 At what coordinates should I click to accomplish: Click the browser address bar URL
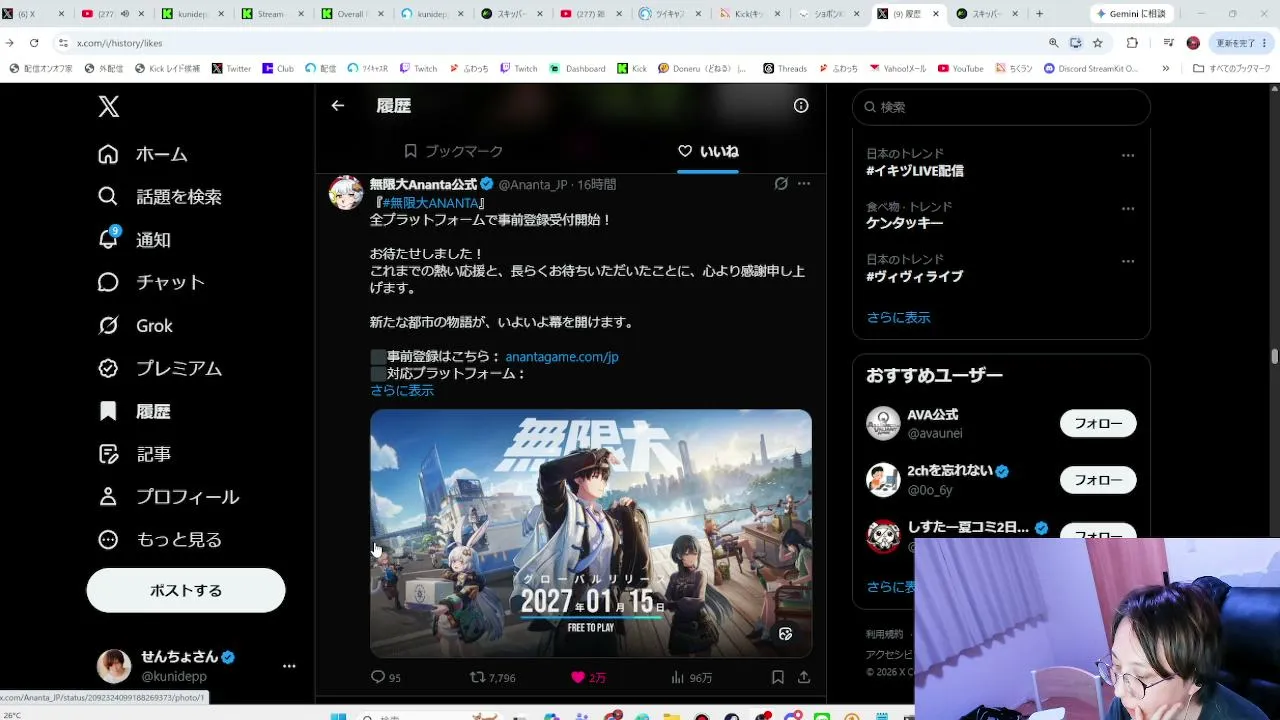click(x=119, y=43)
